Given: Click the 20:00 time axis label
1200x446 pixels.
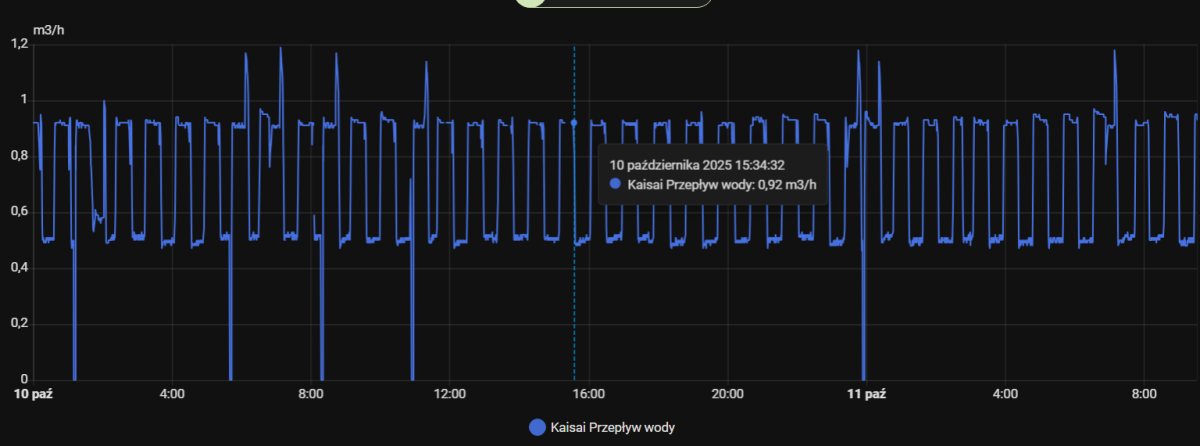Looking at the screenshot, I should coord(727,394).
